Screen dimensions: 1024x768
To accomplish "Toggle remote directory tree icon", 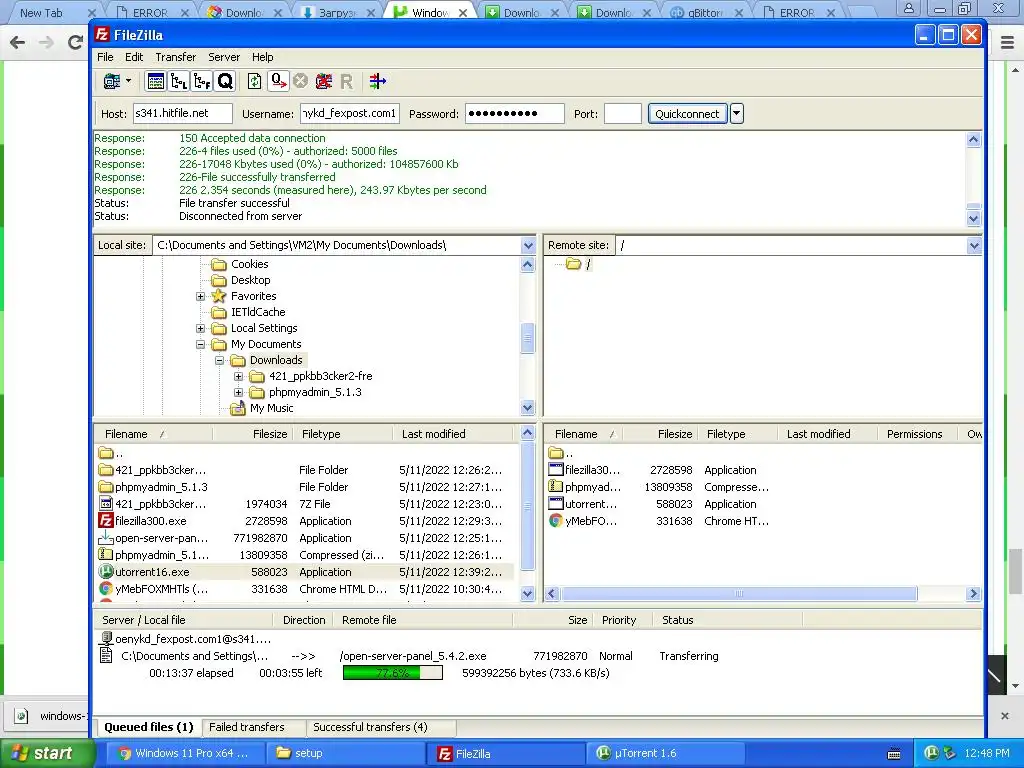I will [x=202, y=81].
